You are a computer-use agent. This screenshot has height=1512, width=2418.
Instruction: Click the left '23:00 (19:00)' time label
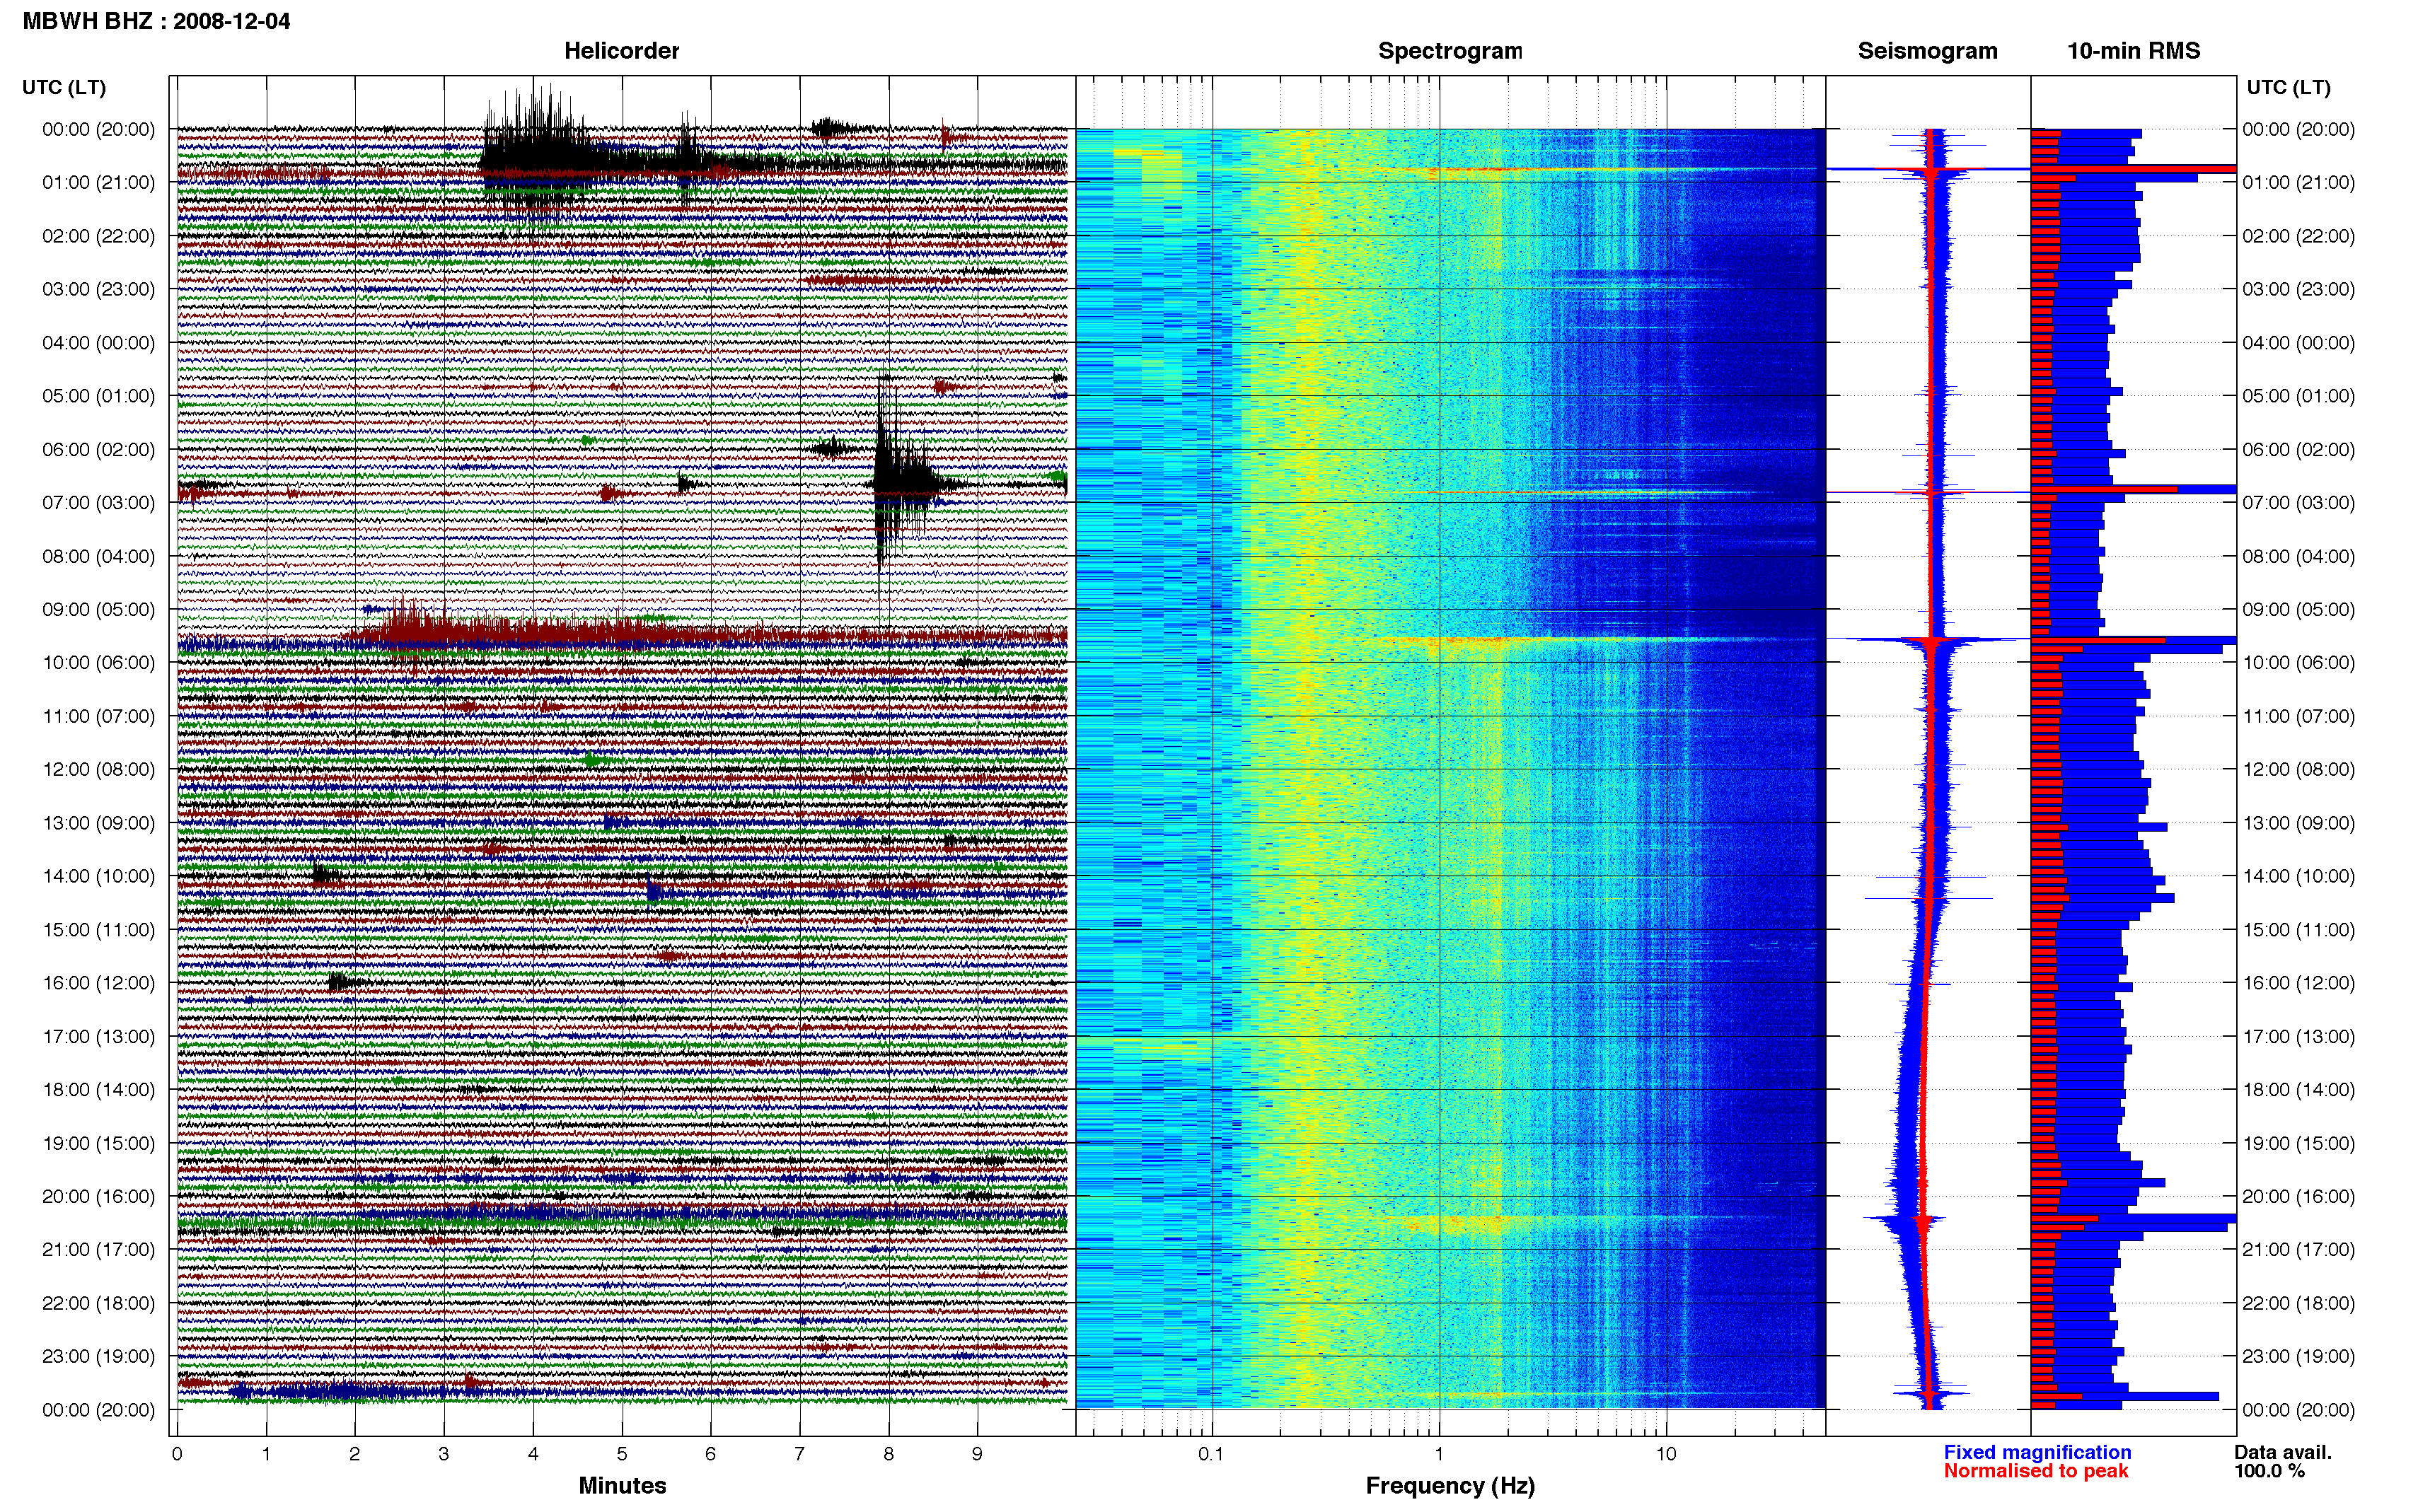point(98,1356)
